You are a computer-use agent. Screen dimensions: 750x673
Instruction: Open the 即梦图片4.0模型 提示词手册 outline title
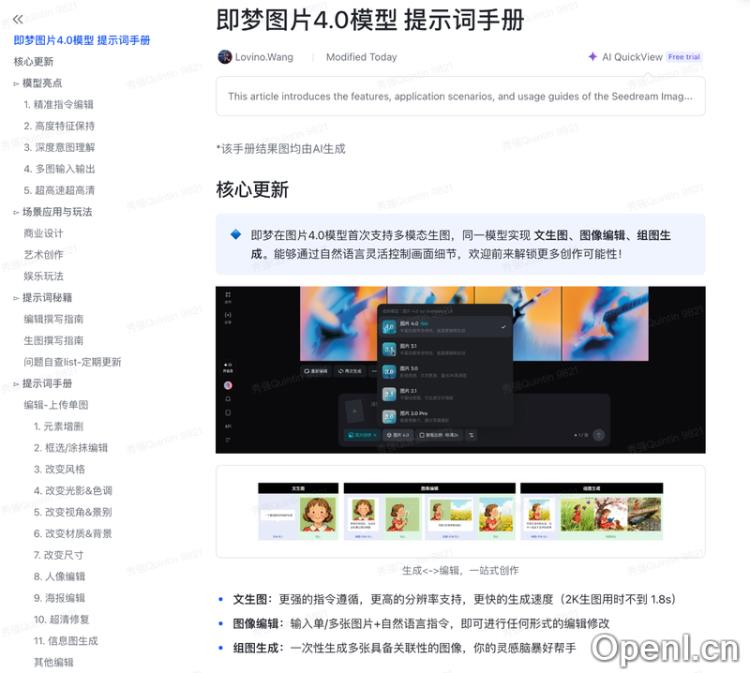click(x=82, y=40)
